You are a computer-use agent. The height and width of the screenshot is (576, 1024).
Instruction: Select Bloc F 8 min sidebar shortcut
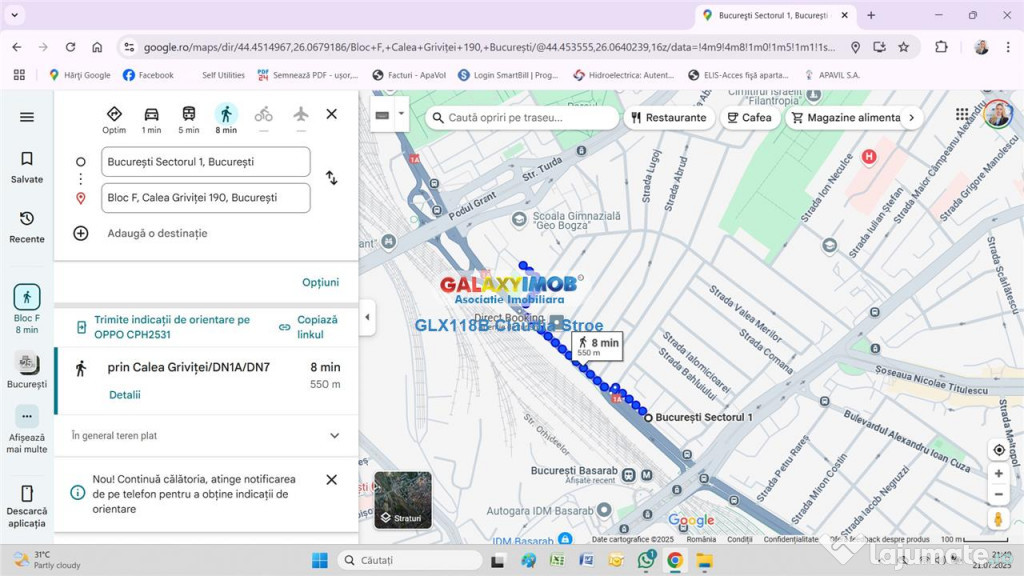pos(27,310)
